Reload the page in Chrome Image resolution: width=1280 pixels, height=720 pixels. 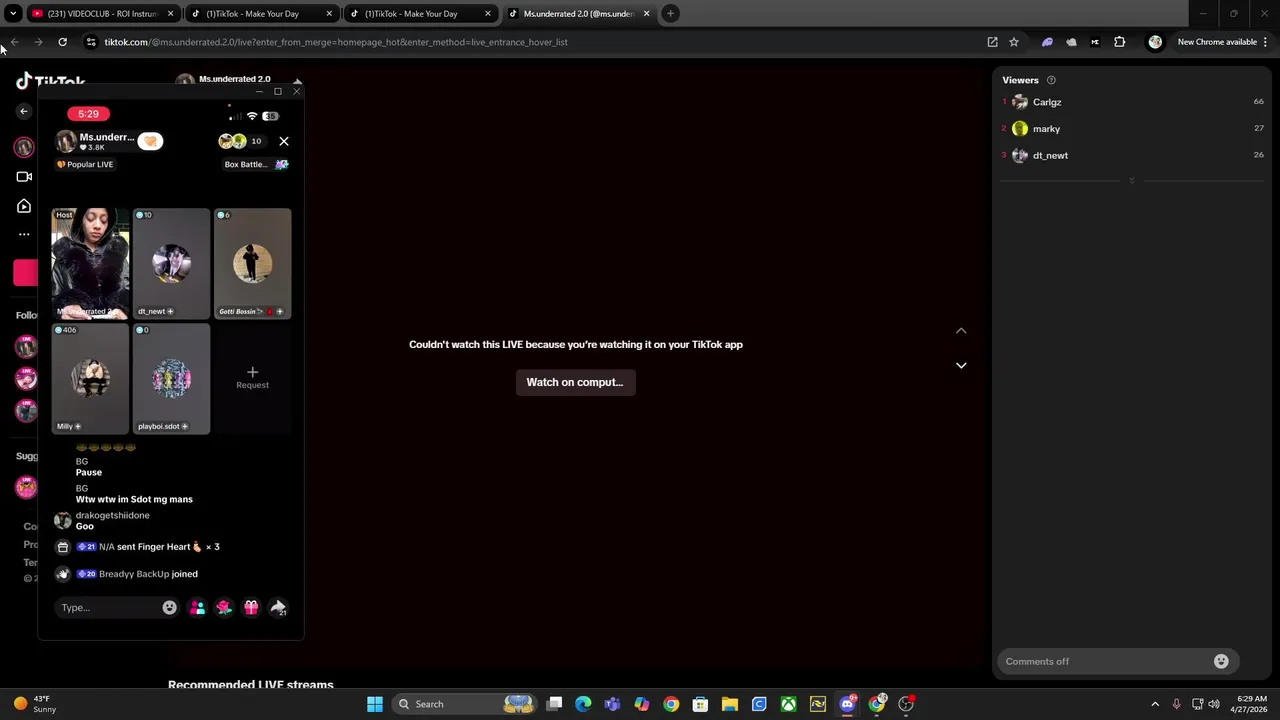coord(62,42)
